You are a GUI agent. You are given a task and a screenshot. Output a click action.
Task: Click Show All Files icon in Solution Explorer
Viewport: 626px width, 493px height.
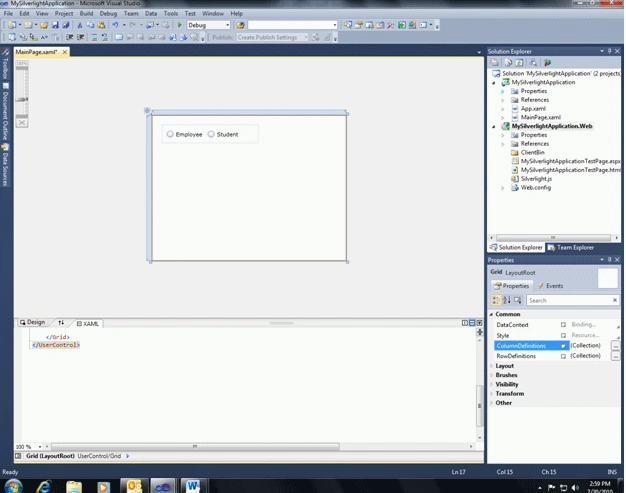tap(508, 62)
